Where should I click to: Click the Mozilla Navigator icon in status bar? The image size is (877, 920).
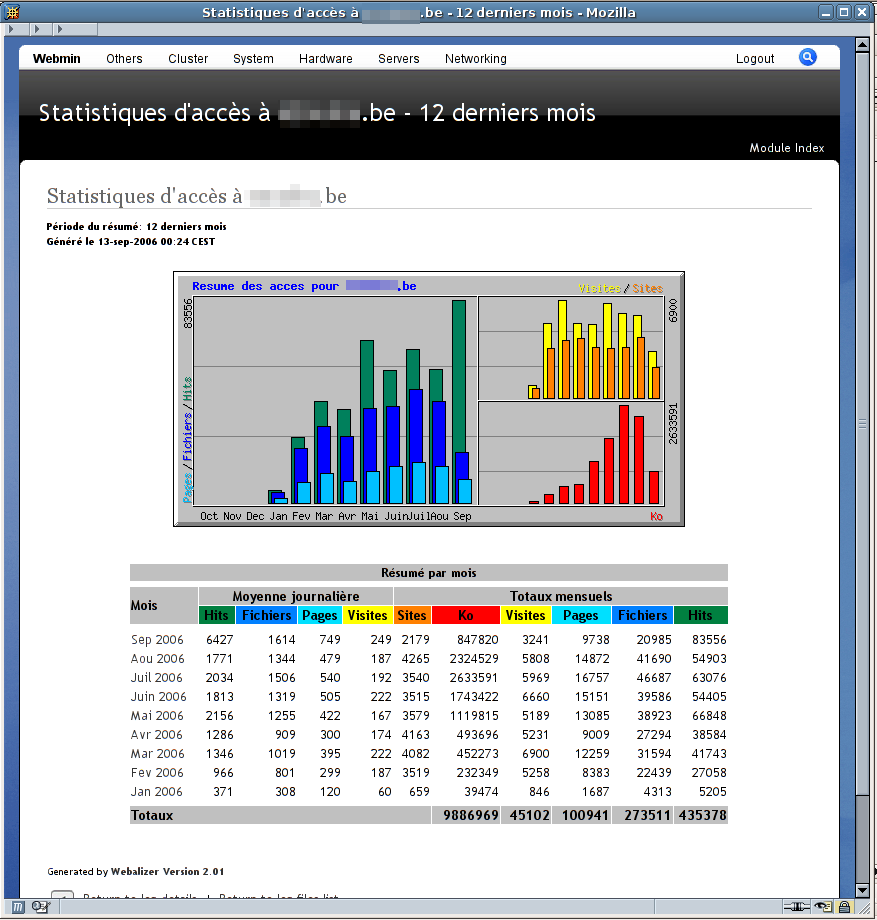click(18, 908)
